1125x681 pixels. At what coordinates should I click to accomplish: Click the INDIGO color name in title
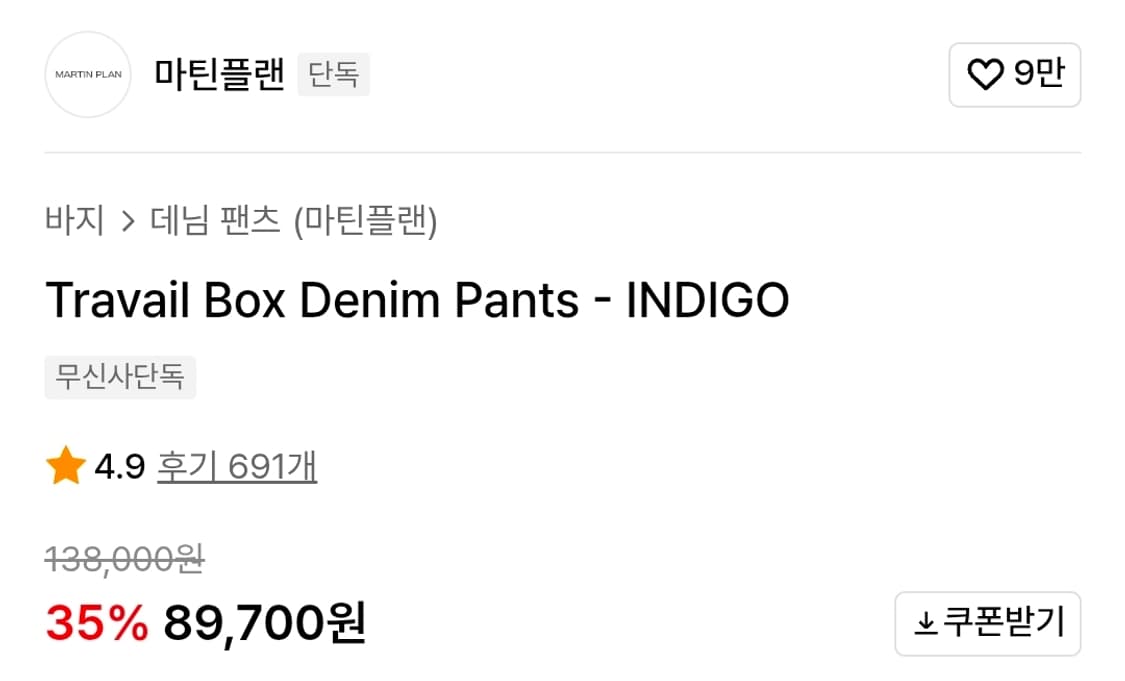[x=708, y=300]
